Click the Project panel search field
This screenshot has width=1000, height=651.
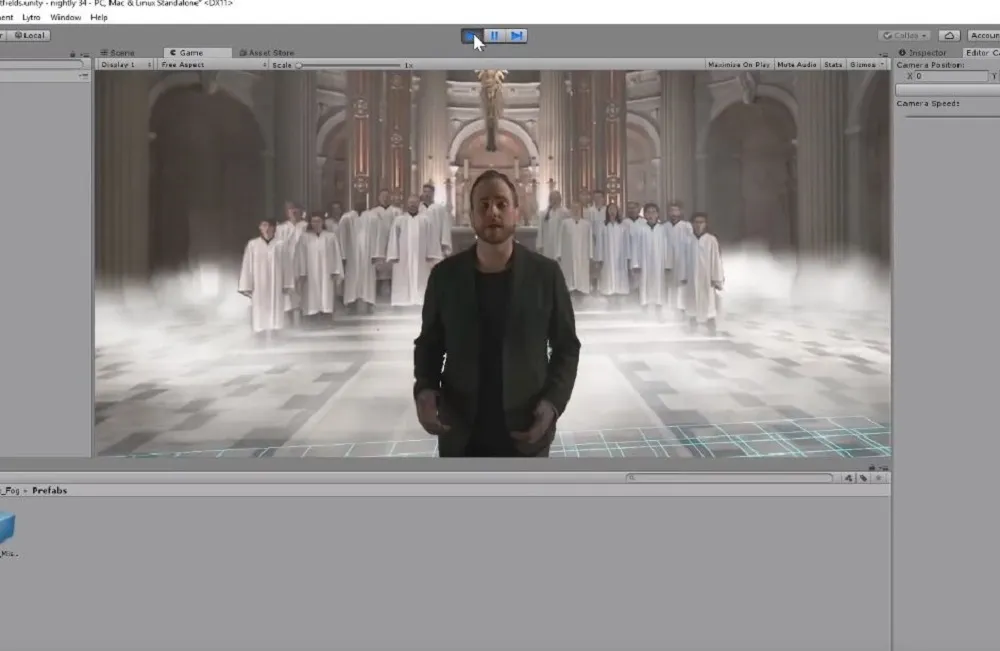click(730, 478)
